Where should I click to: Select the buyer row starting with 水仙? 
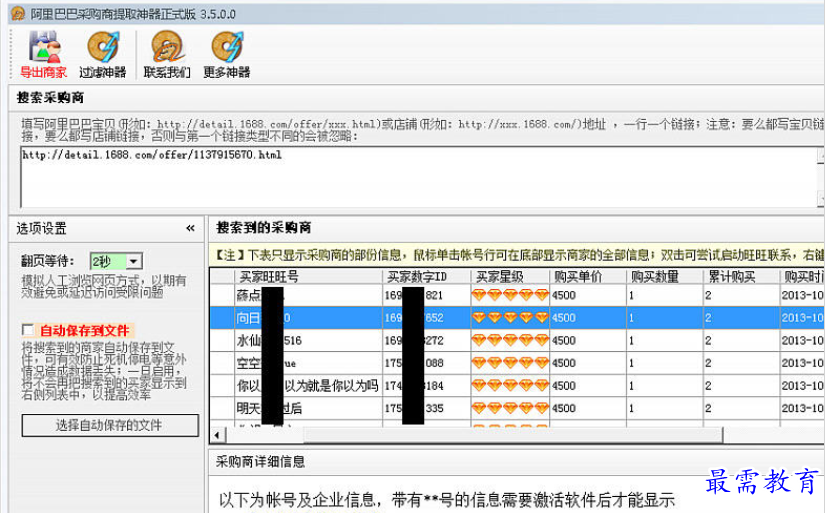click(517, 341)
